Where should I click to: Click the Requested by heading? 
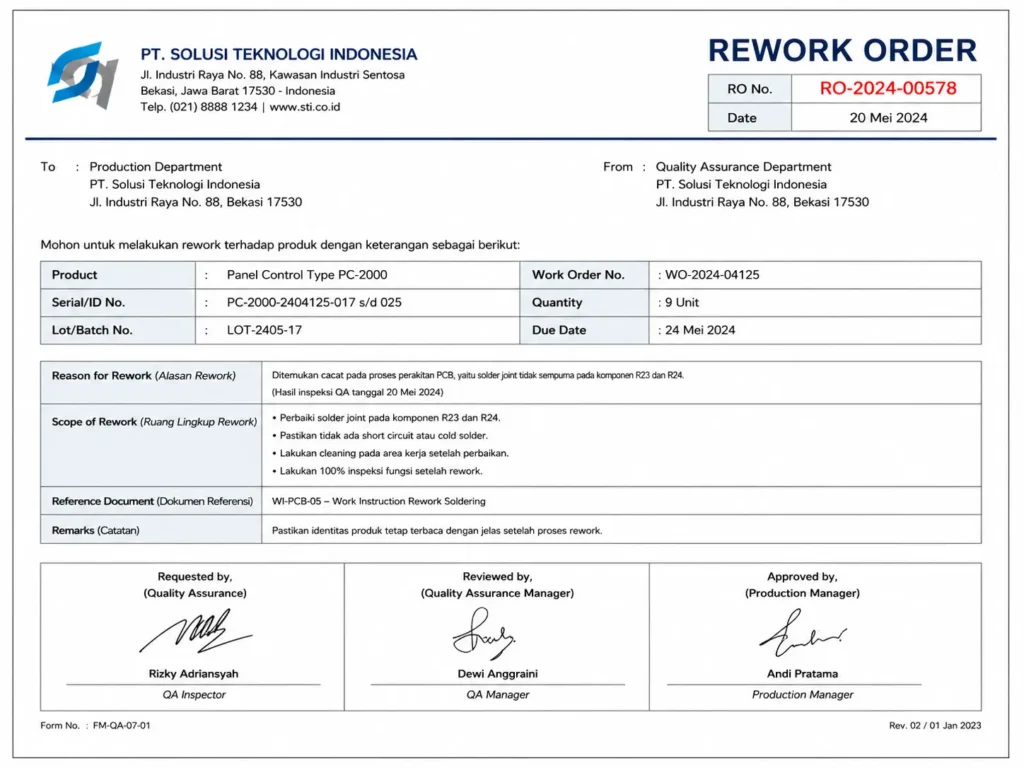pos(195,577)
